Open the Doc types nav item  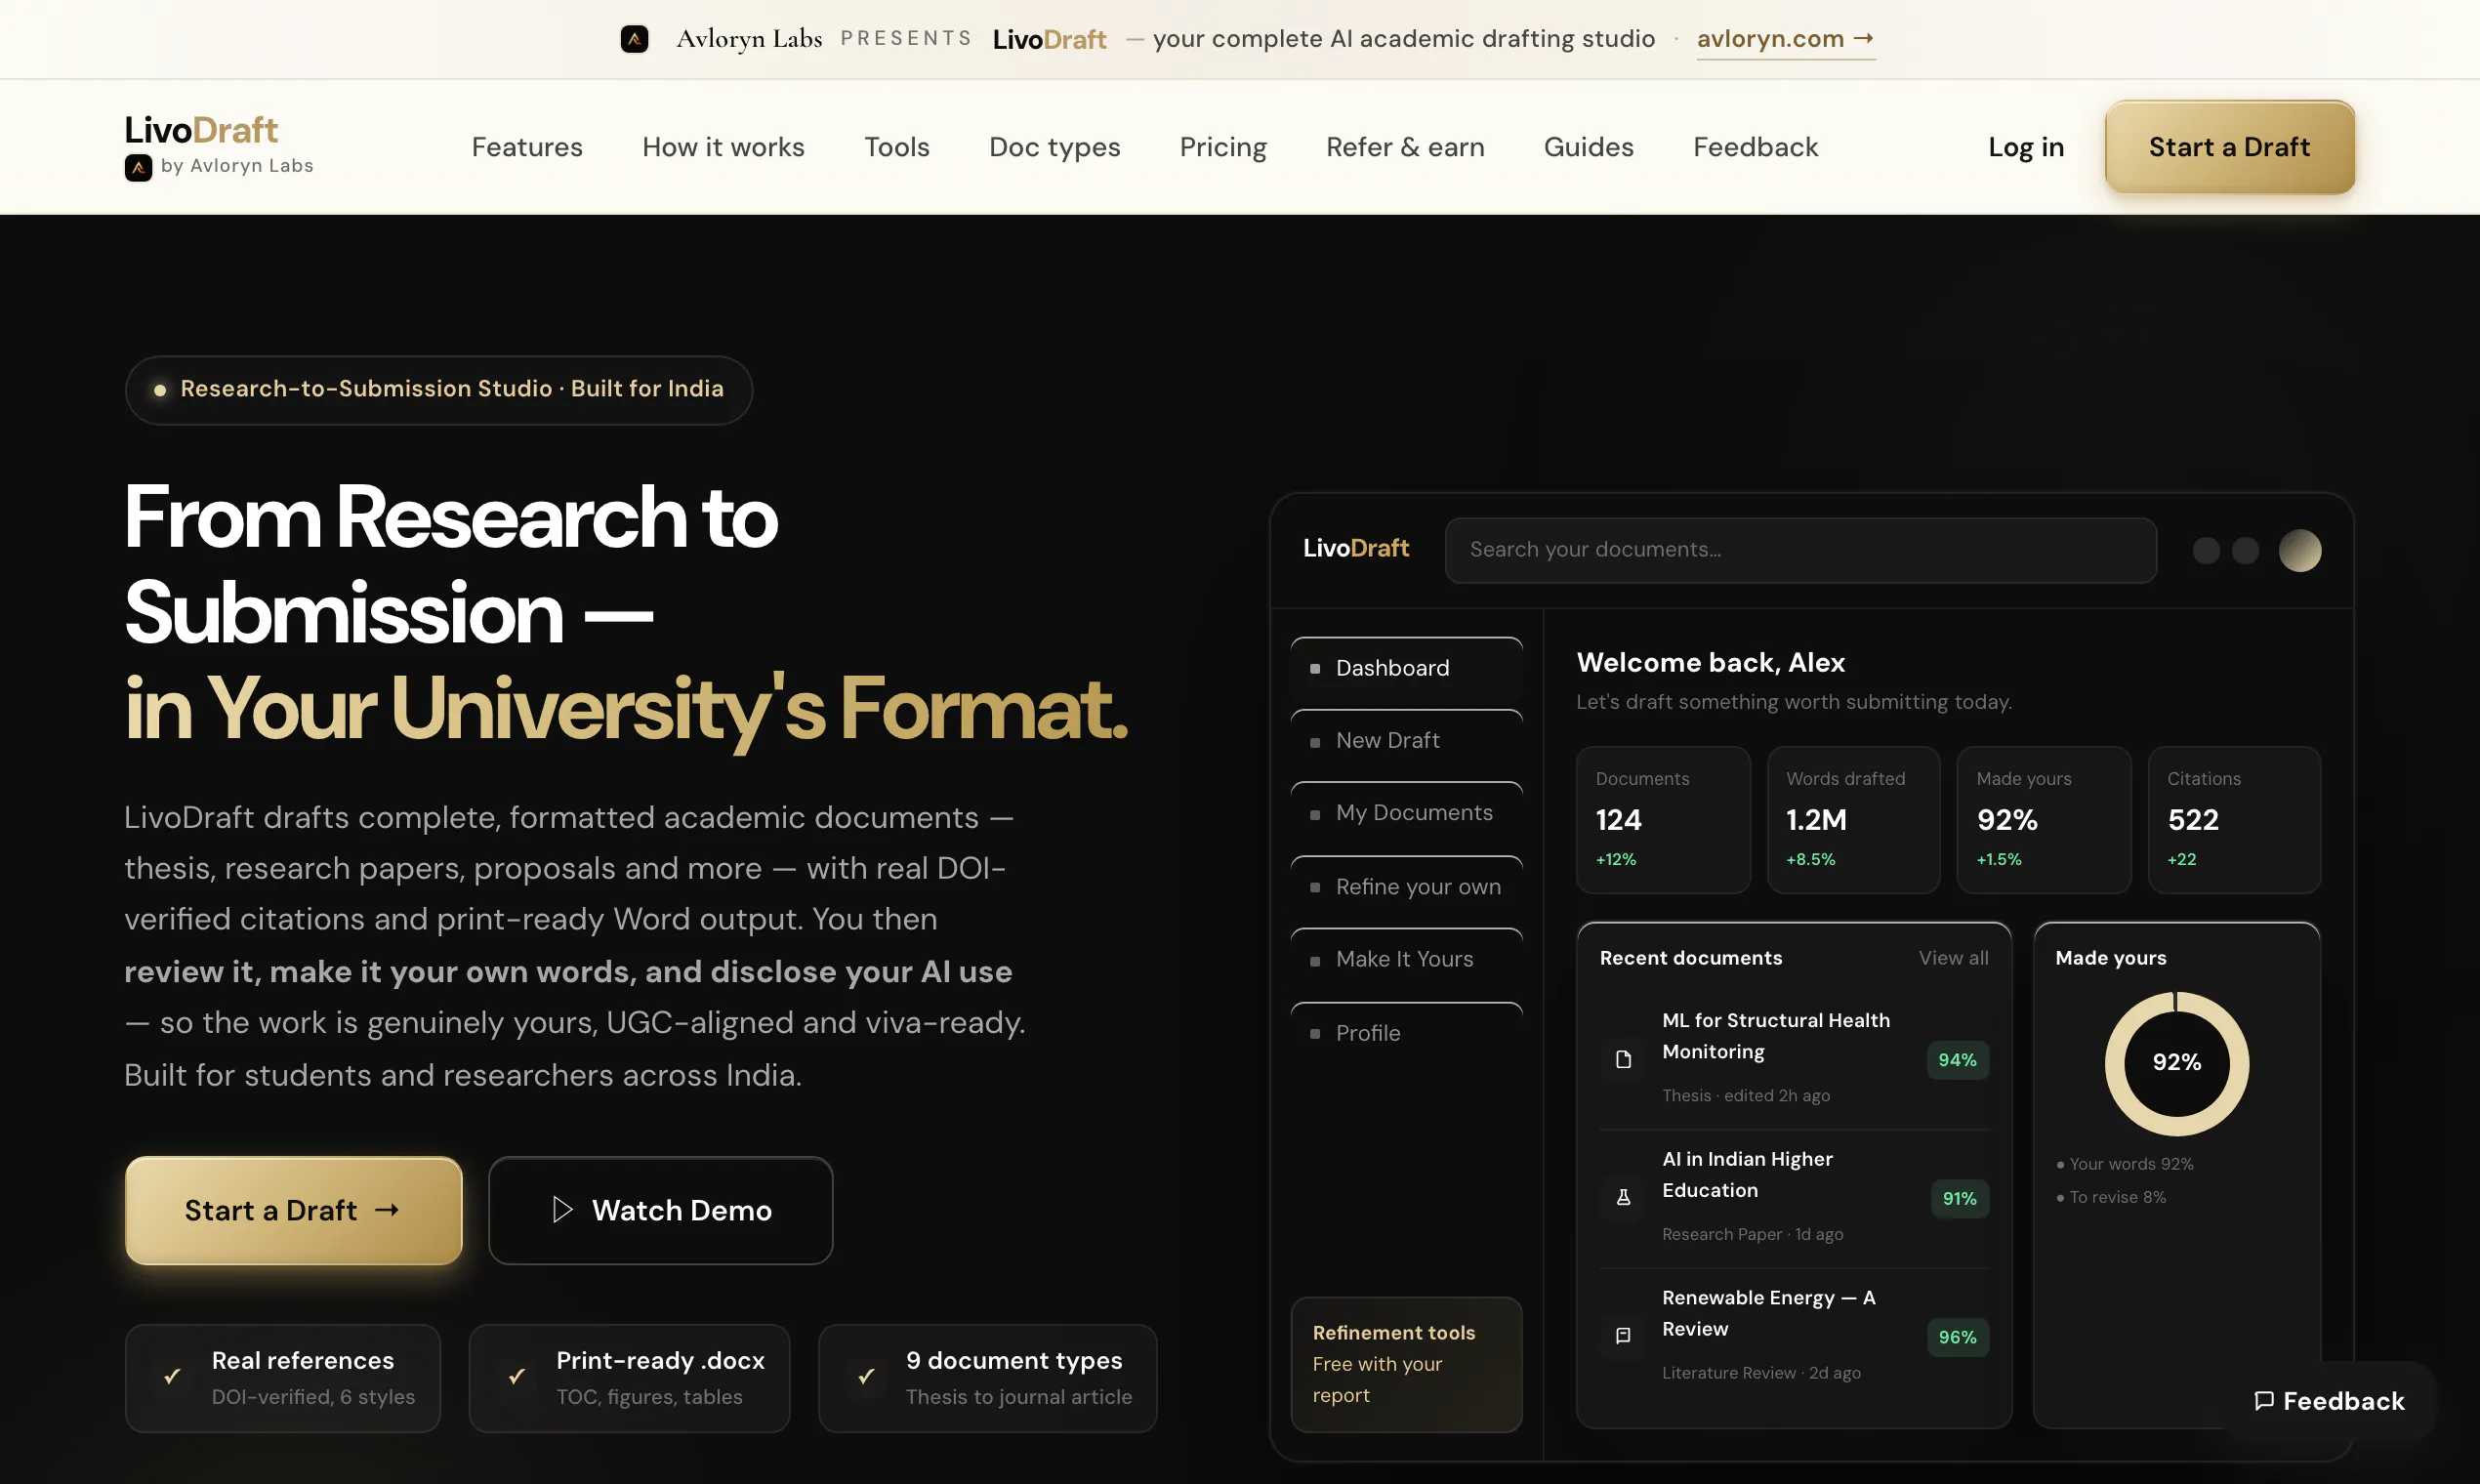[1054, 147]
